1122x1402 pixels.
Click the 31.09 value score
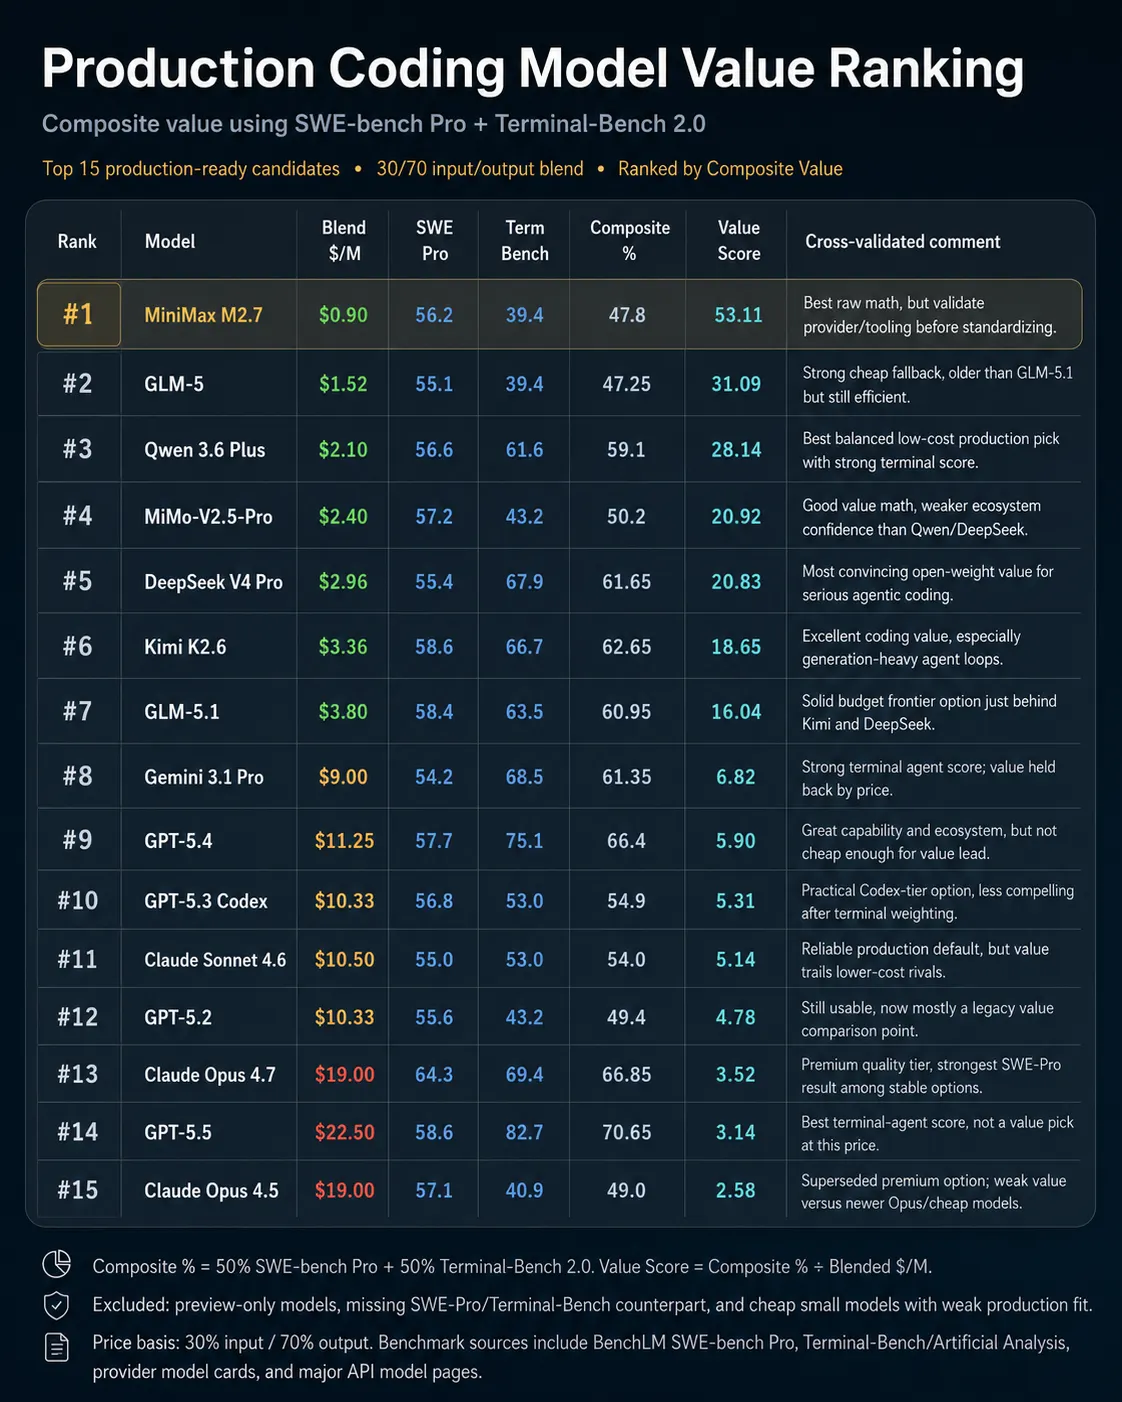[736, 384]
